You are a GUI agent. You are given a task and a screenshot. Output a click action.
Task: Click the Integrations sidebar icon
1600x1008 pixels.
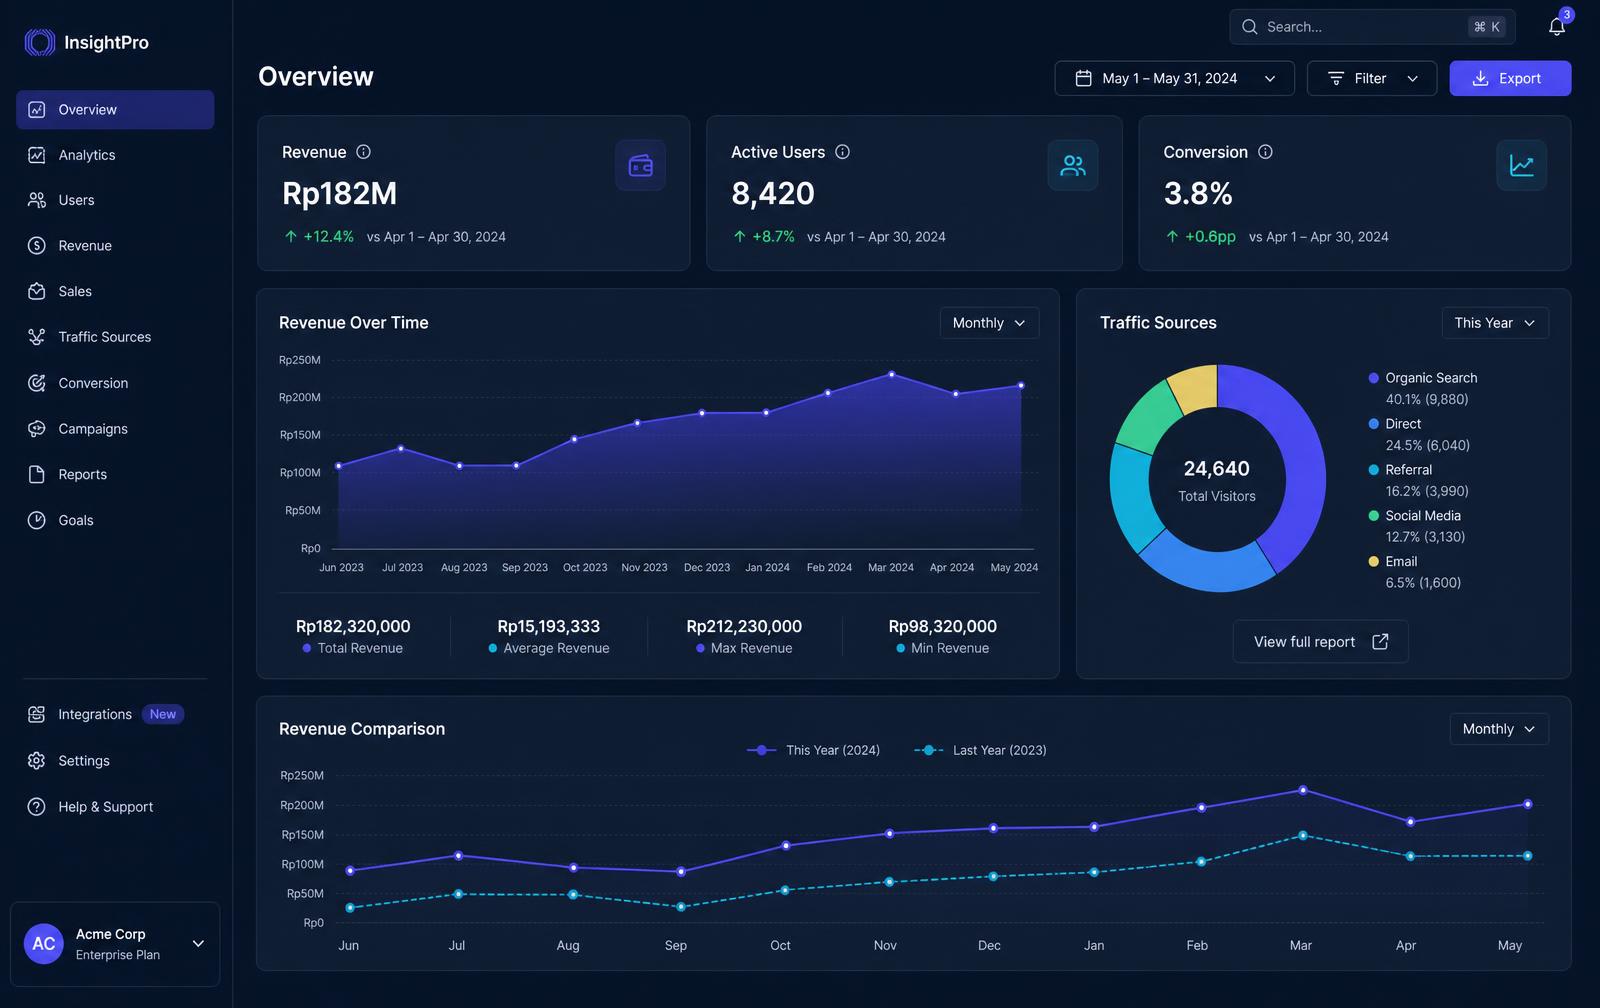pos(37,714)
